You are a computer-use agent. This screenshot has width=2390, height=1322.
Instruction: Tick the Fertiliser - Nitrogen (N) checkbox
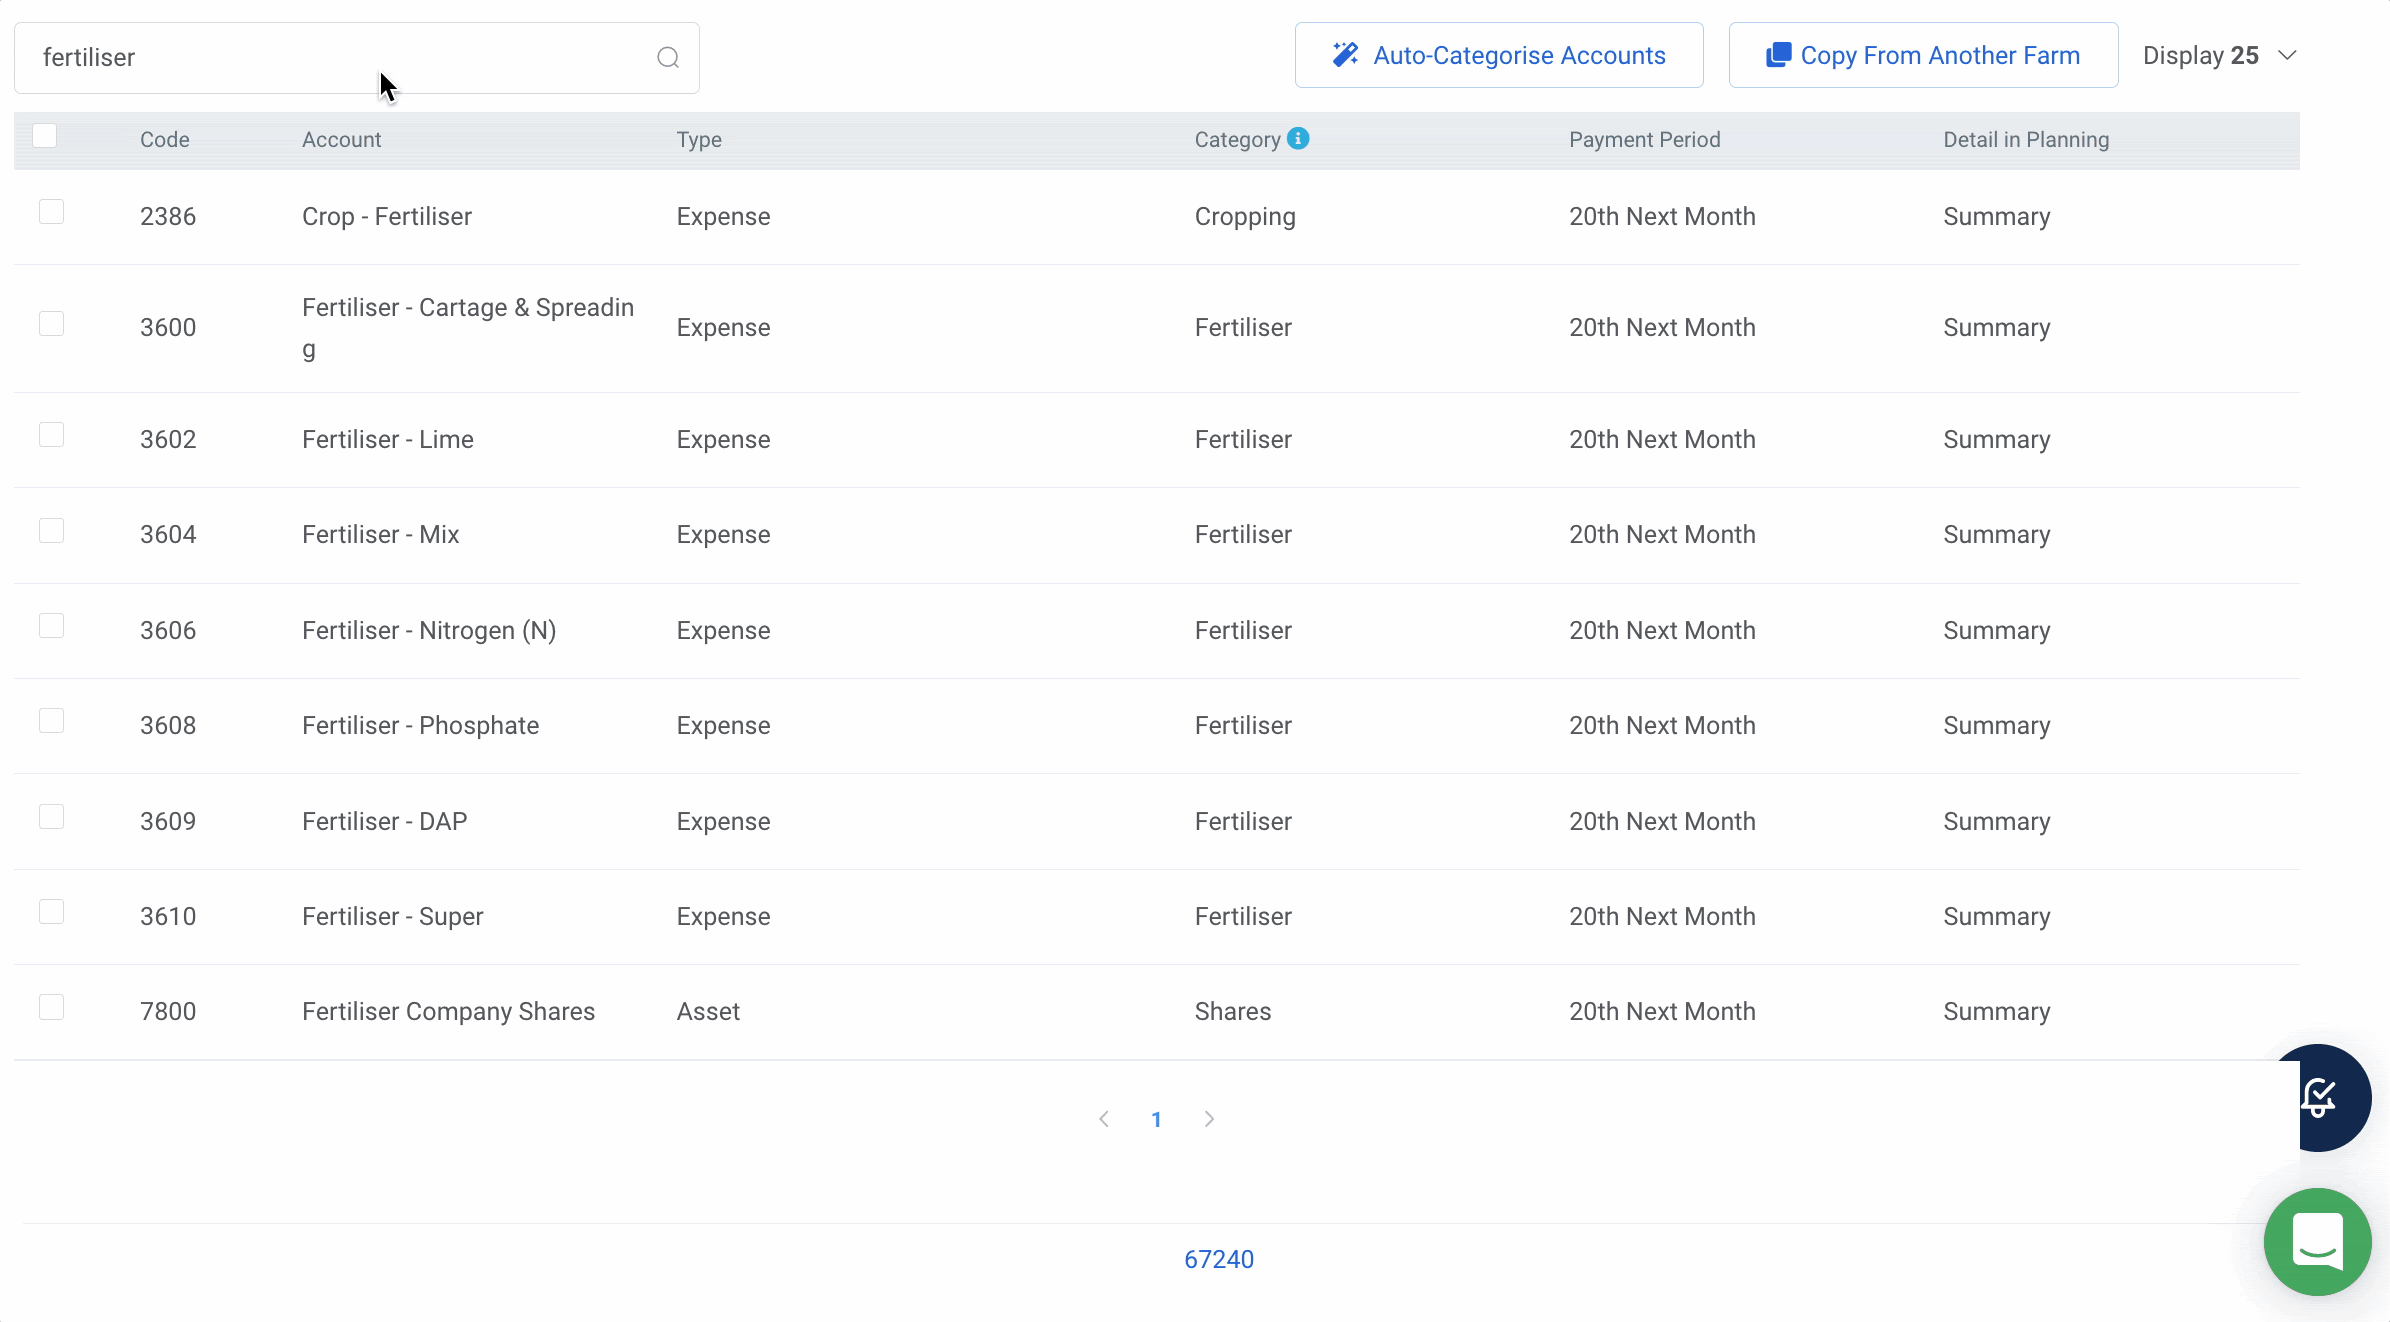(51, 626)
